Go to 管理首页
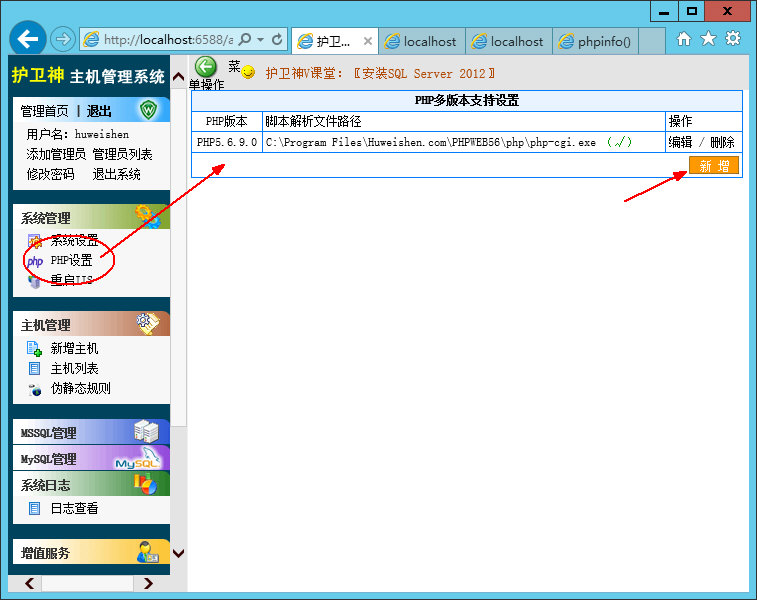Viewport: 757px width, 600px height. (x=44, y=111)
